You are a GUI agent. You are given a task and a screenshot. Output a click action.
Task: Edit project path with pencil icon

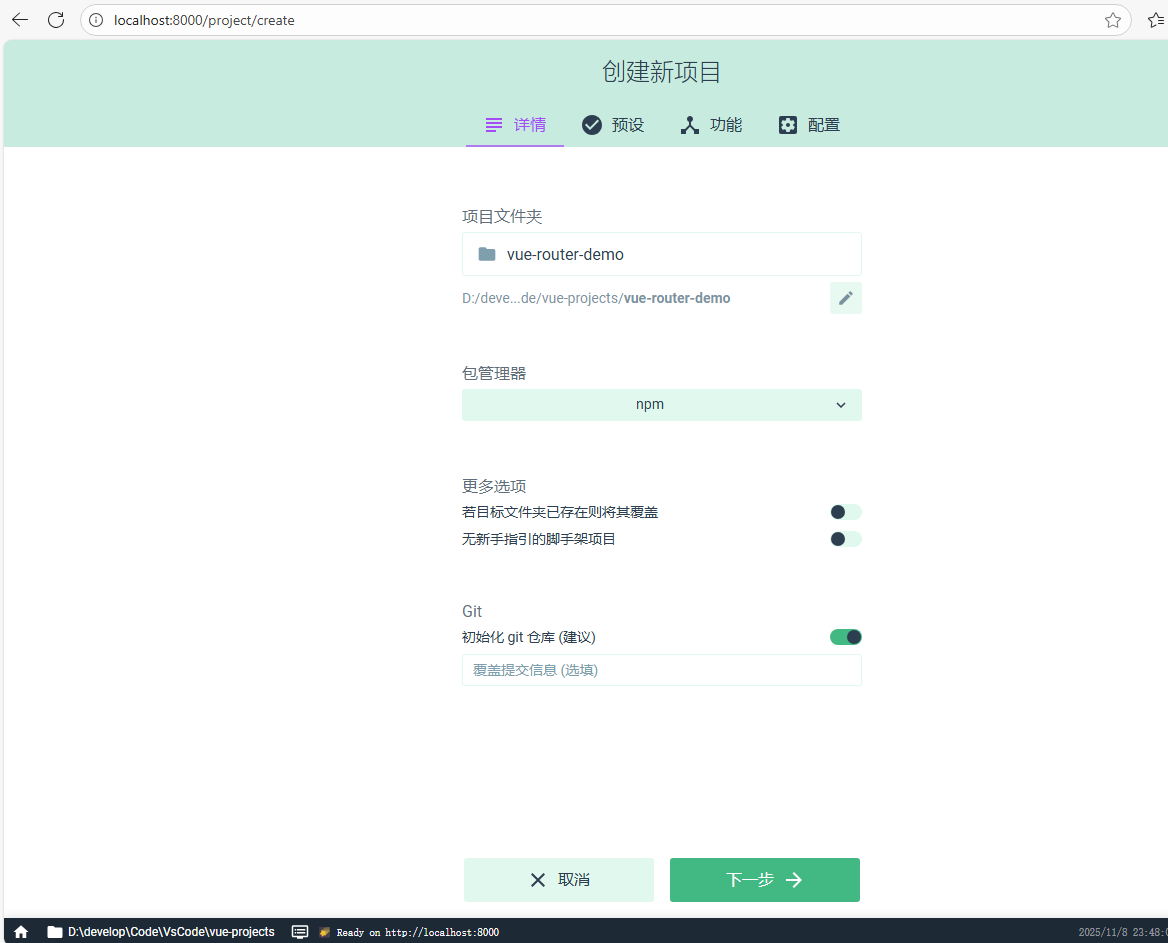pyautogui.click(x=845, y=298)
